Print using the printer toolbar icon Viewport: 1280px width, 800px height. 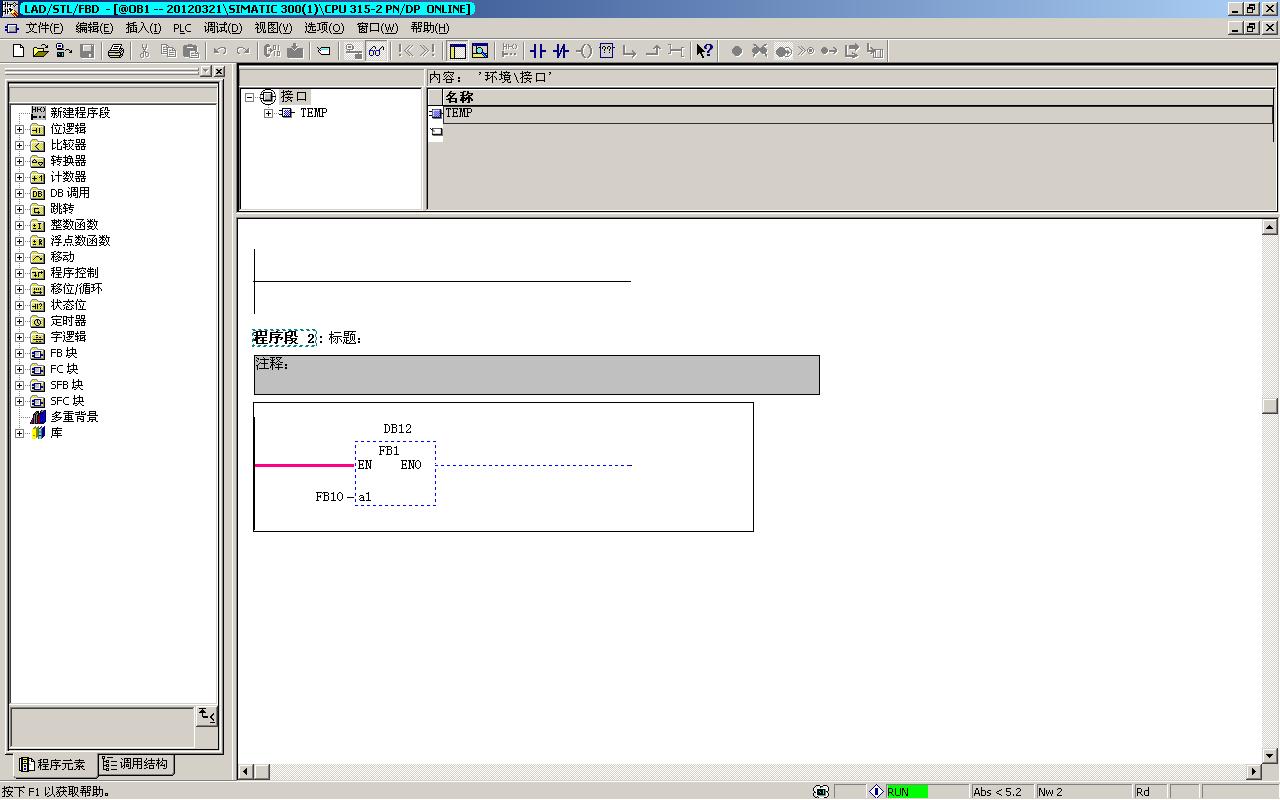click(x=116, y=51)
